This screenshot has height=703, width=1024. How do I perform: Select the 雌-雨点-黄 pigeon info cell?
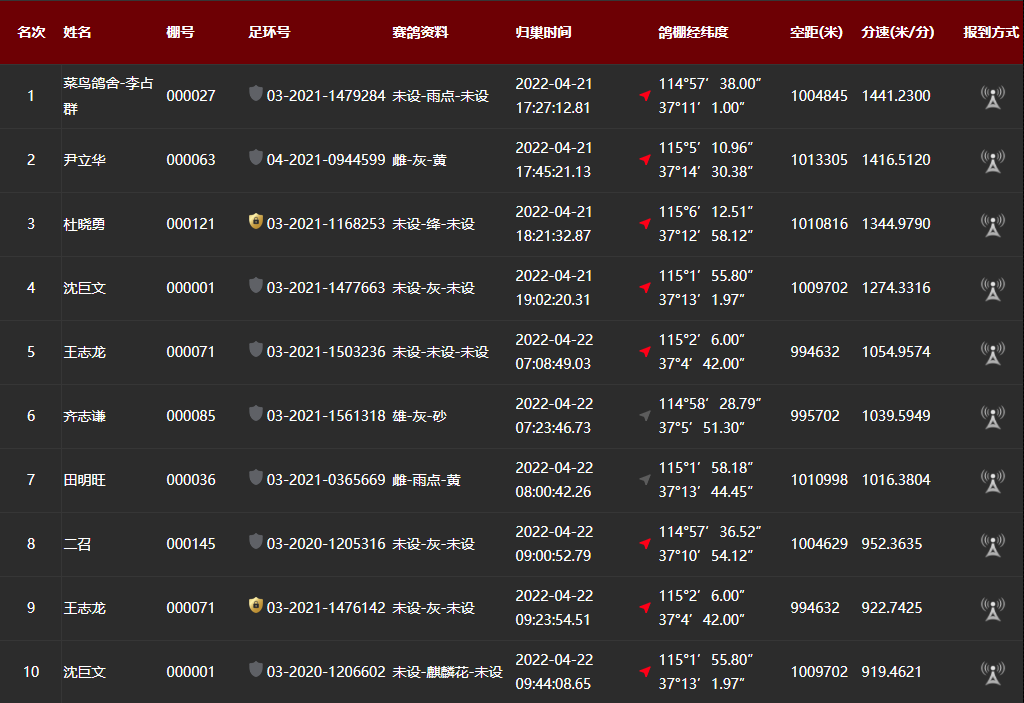426,480
